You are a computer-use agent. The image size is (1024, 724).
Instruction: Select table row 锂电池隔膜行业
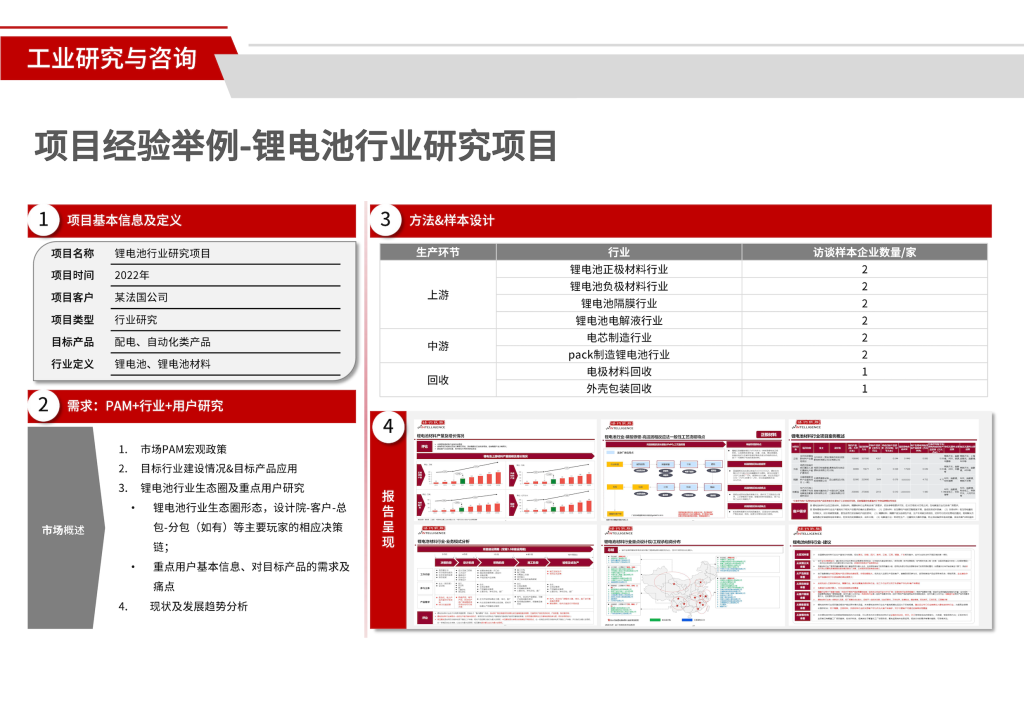pos(742,304)
